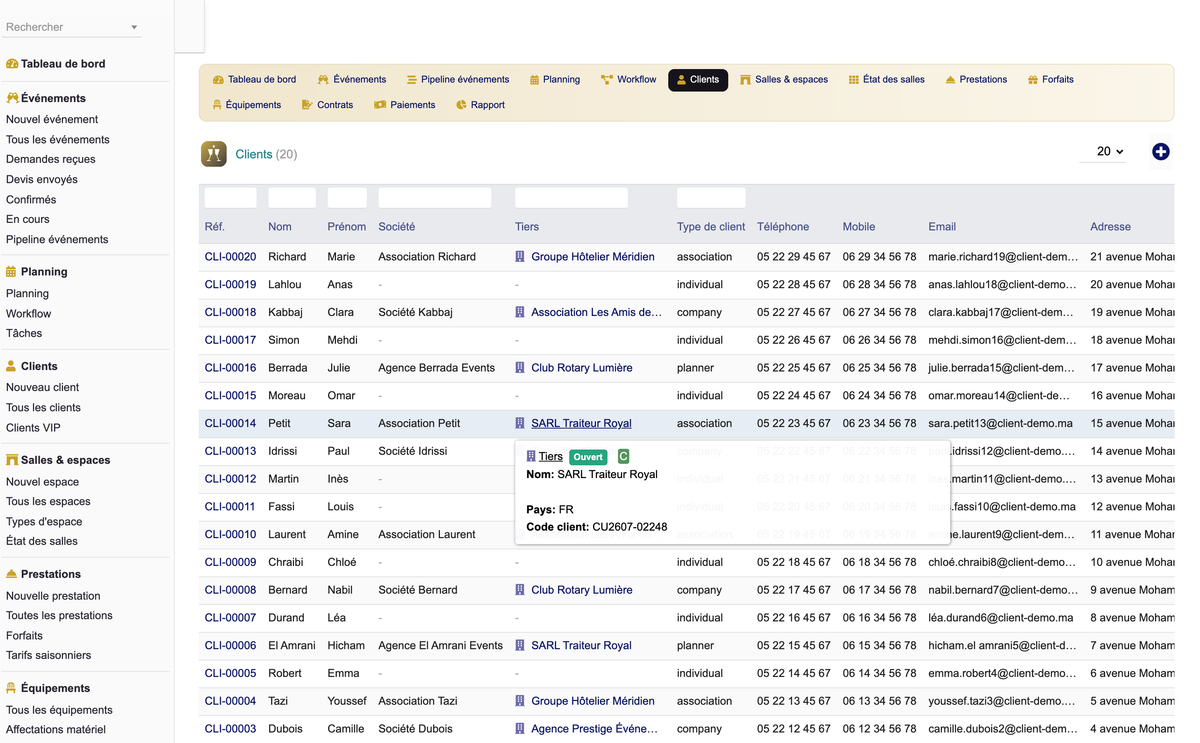Switch to the Workflow tab in the top bar
Image resolution: width=1200 pixels, height=743 pixels.
(x=629, y=80)
